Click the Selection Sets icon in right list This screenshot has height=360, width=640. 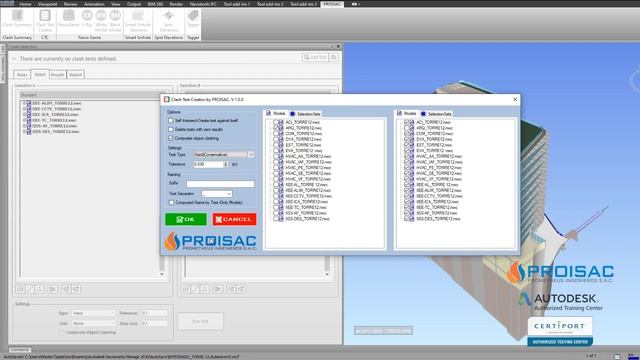[423, 114]
